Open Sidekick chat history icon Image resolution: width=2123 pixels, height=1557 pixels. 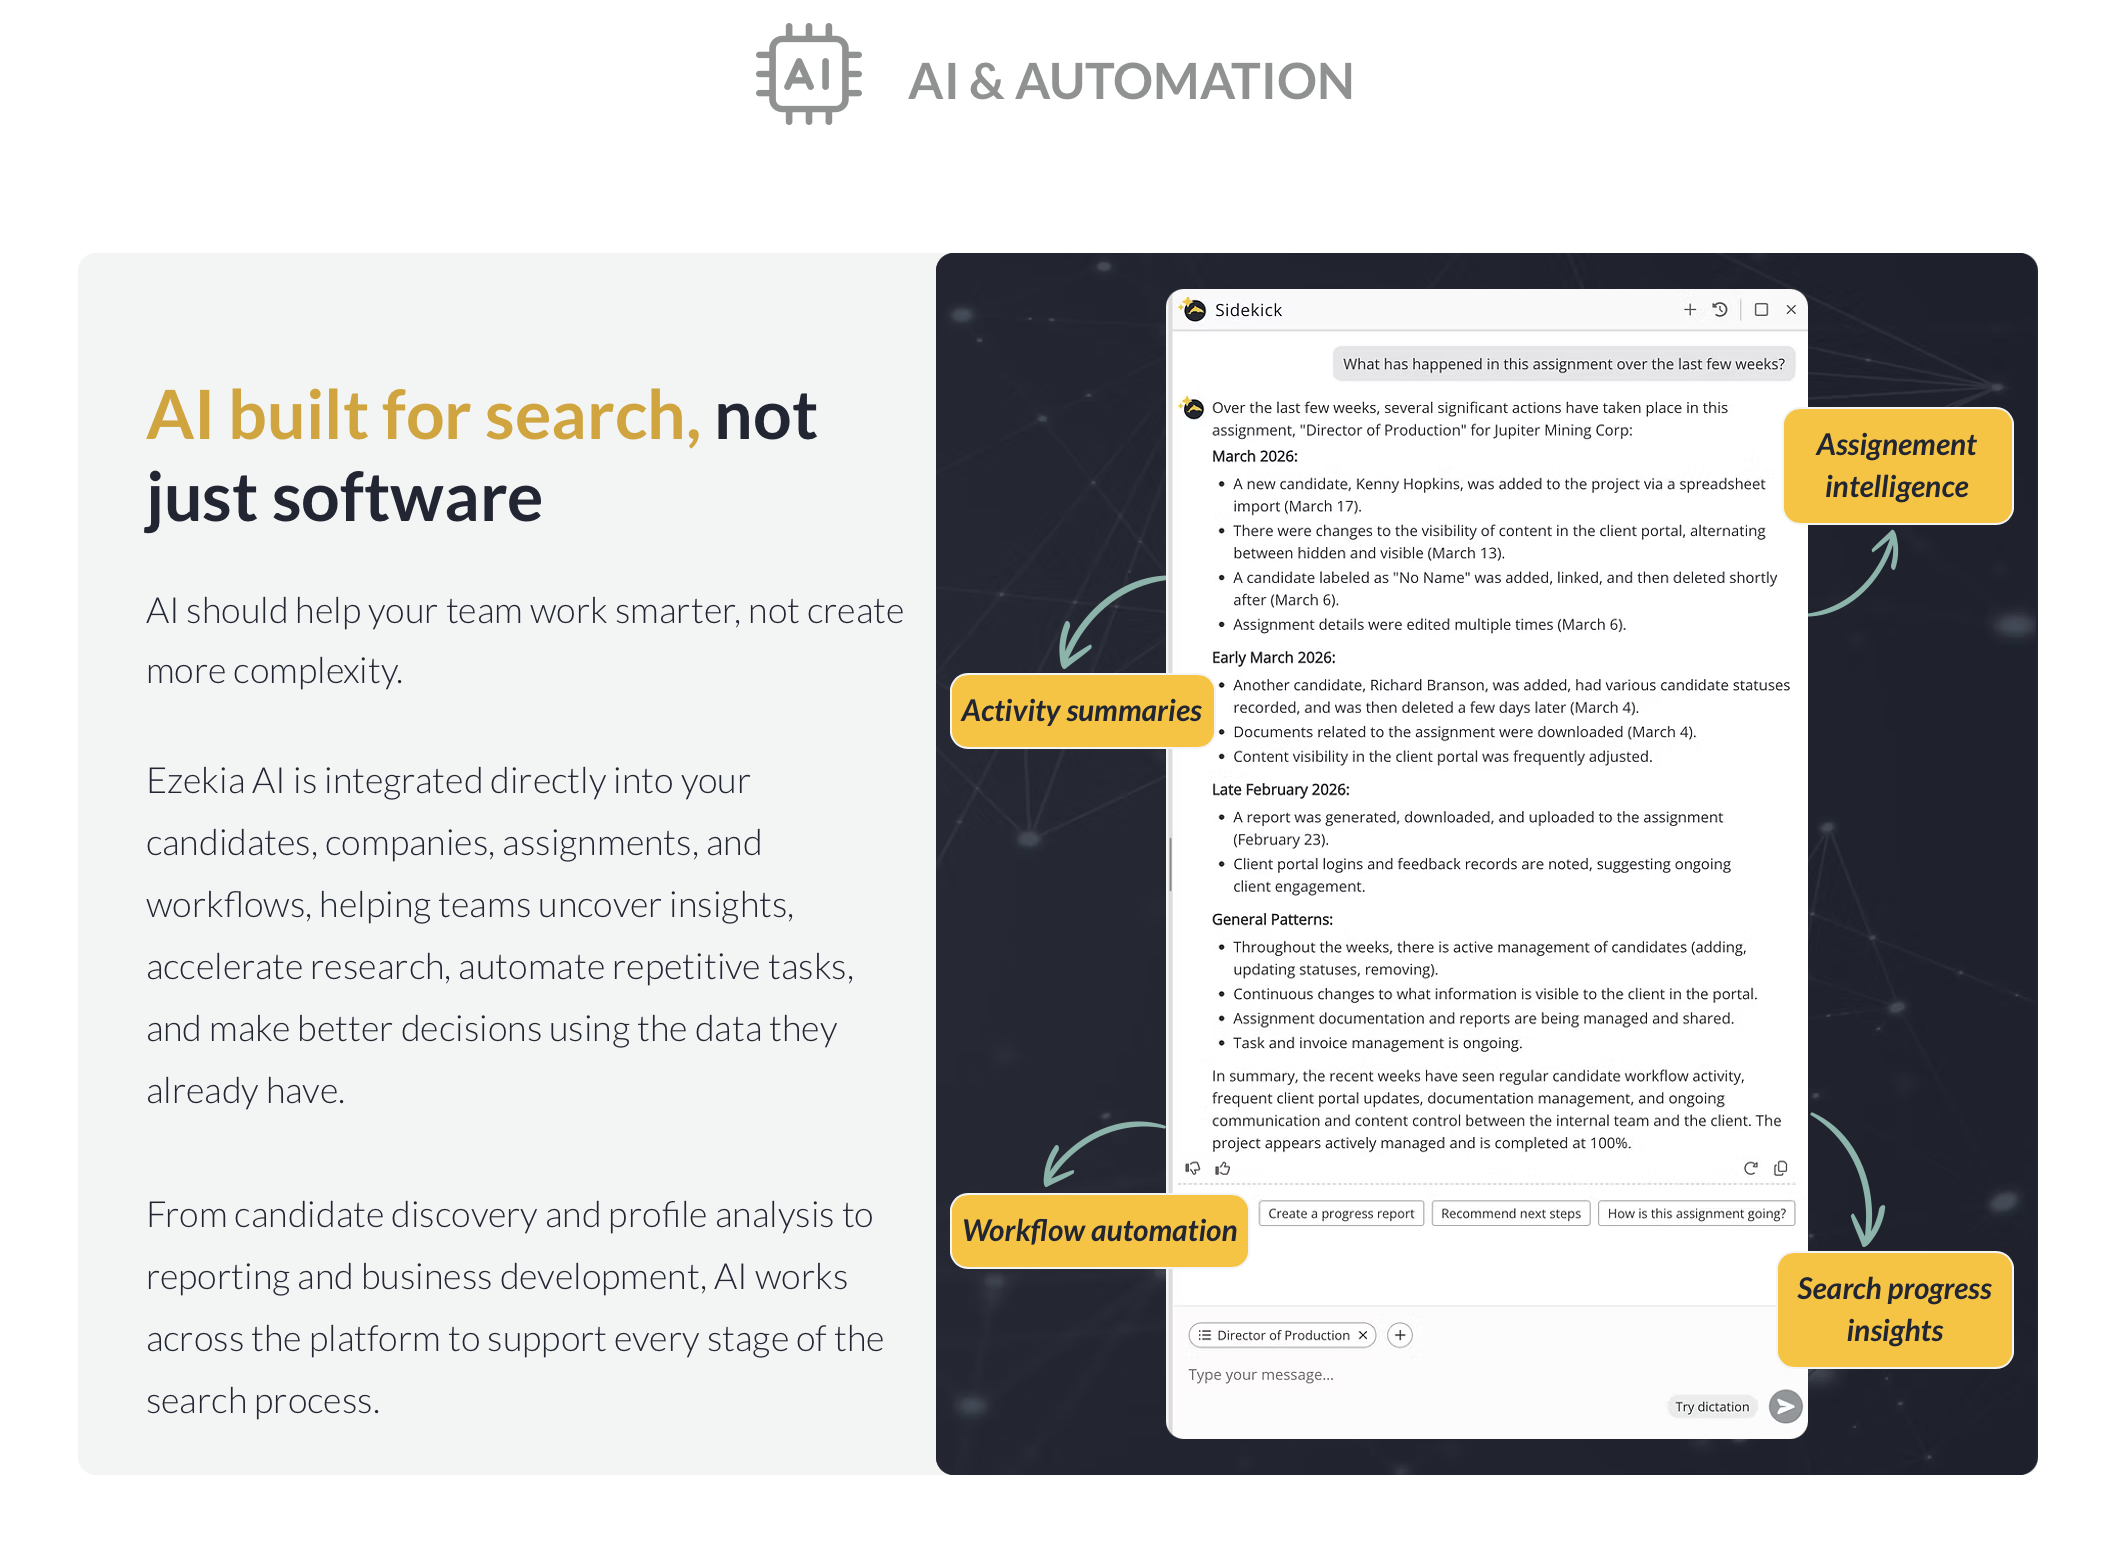click(1720, 310)
